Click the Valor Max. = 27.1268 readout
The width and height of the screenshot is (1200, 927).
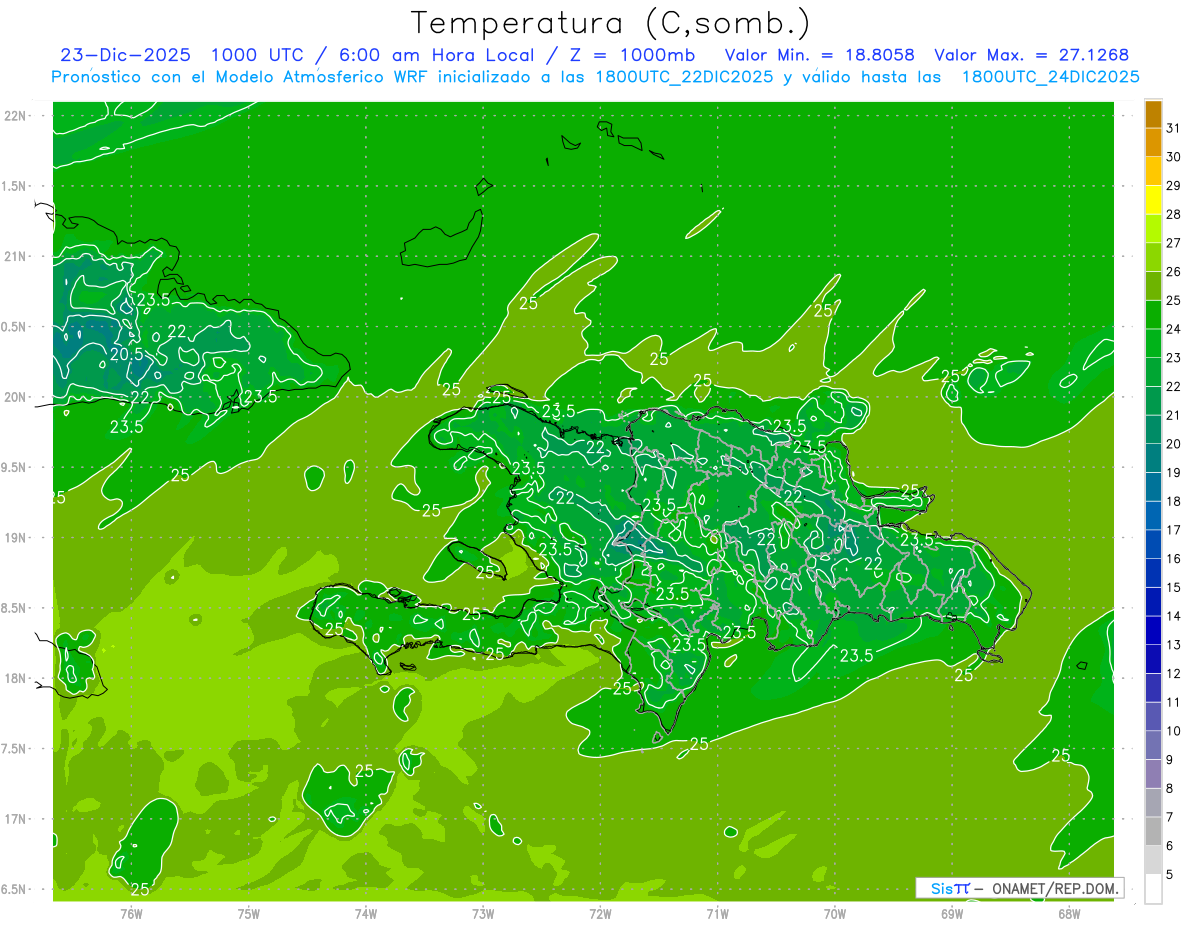click(x=1031, y=55)
